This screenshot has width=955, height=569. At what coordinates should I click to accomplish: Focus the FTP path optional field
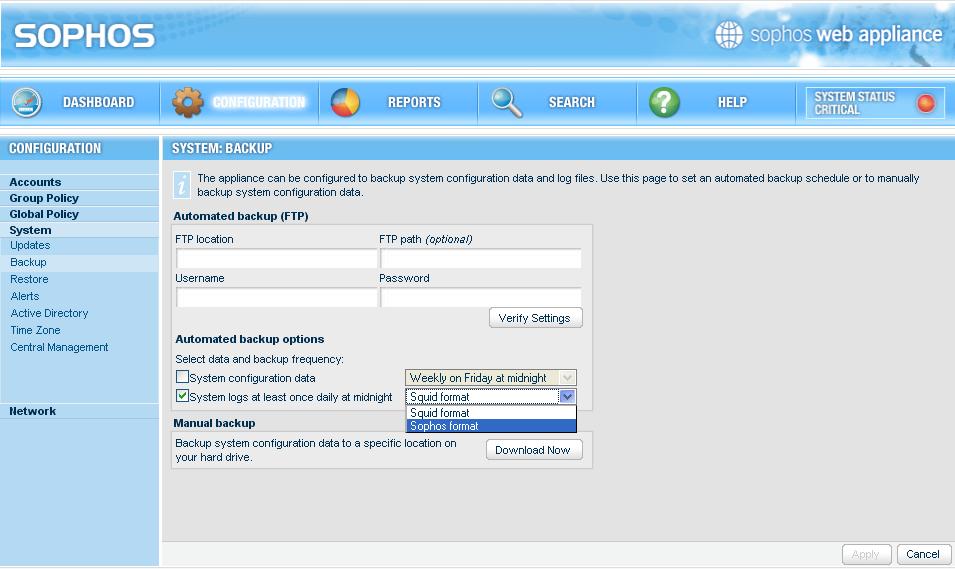(481, 259)
